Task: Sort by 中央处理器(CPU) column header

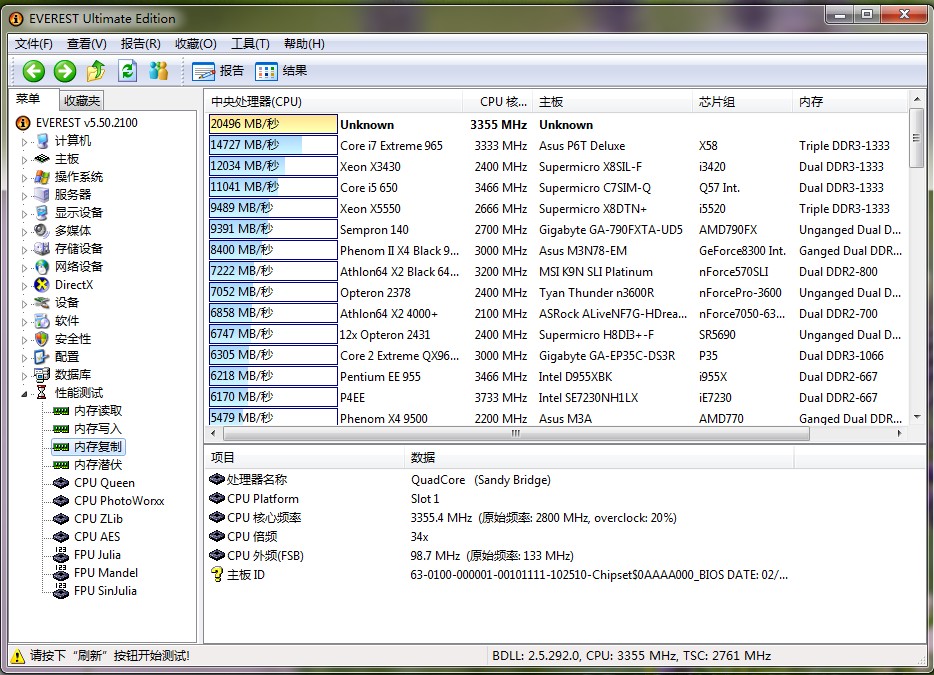Action: click(334, 102)
